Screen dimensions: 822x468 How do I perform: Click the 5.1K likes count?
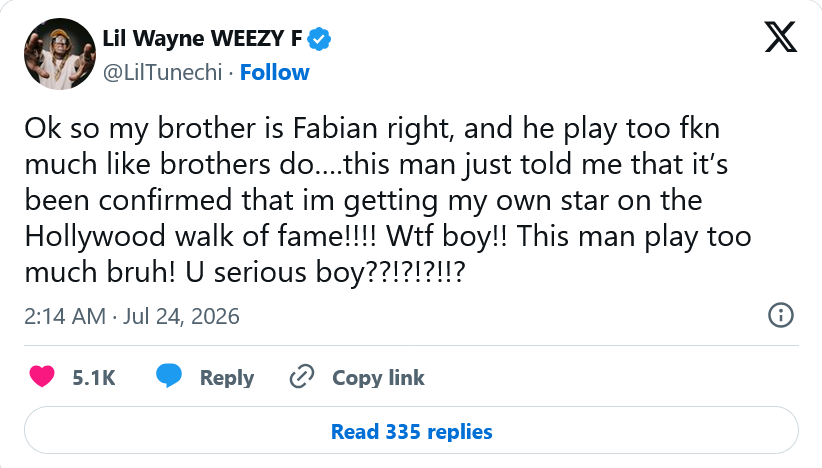tap(94, 378)
